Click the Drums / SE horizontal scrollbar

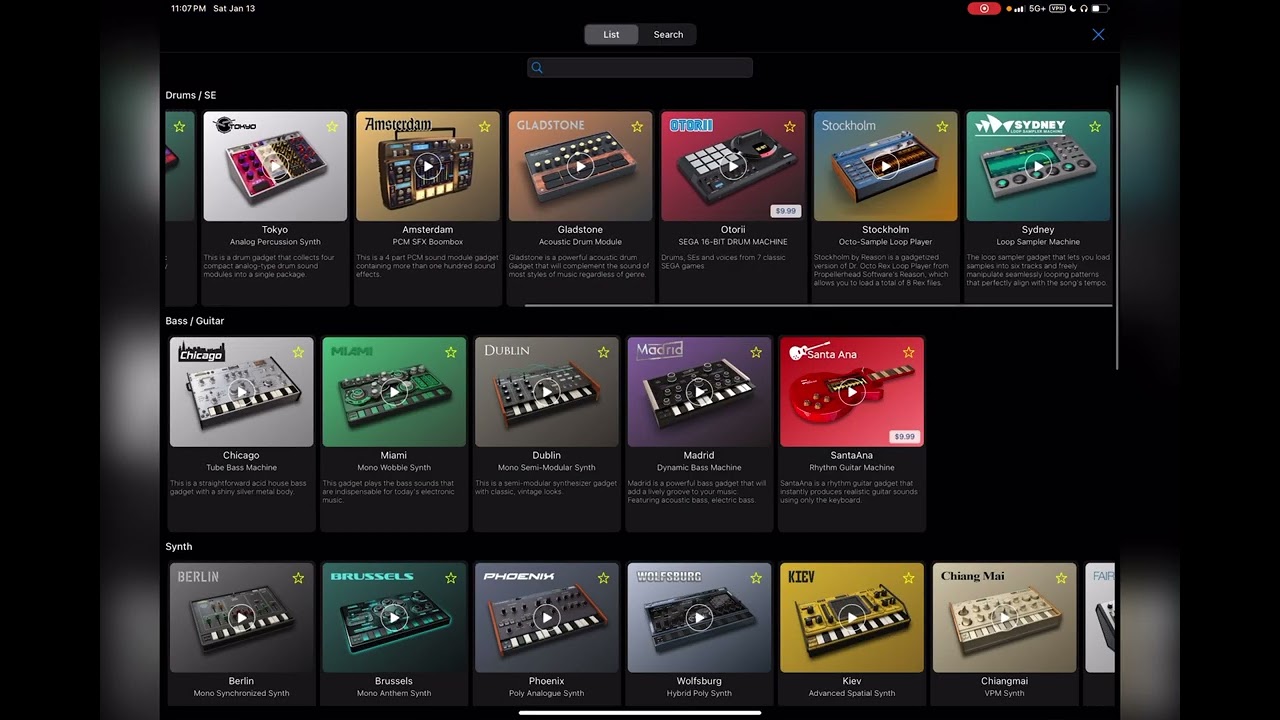pyautogui.click(x=818, y=306)
